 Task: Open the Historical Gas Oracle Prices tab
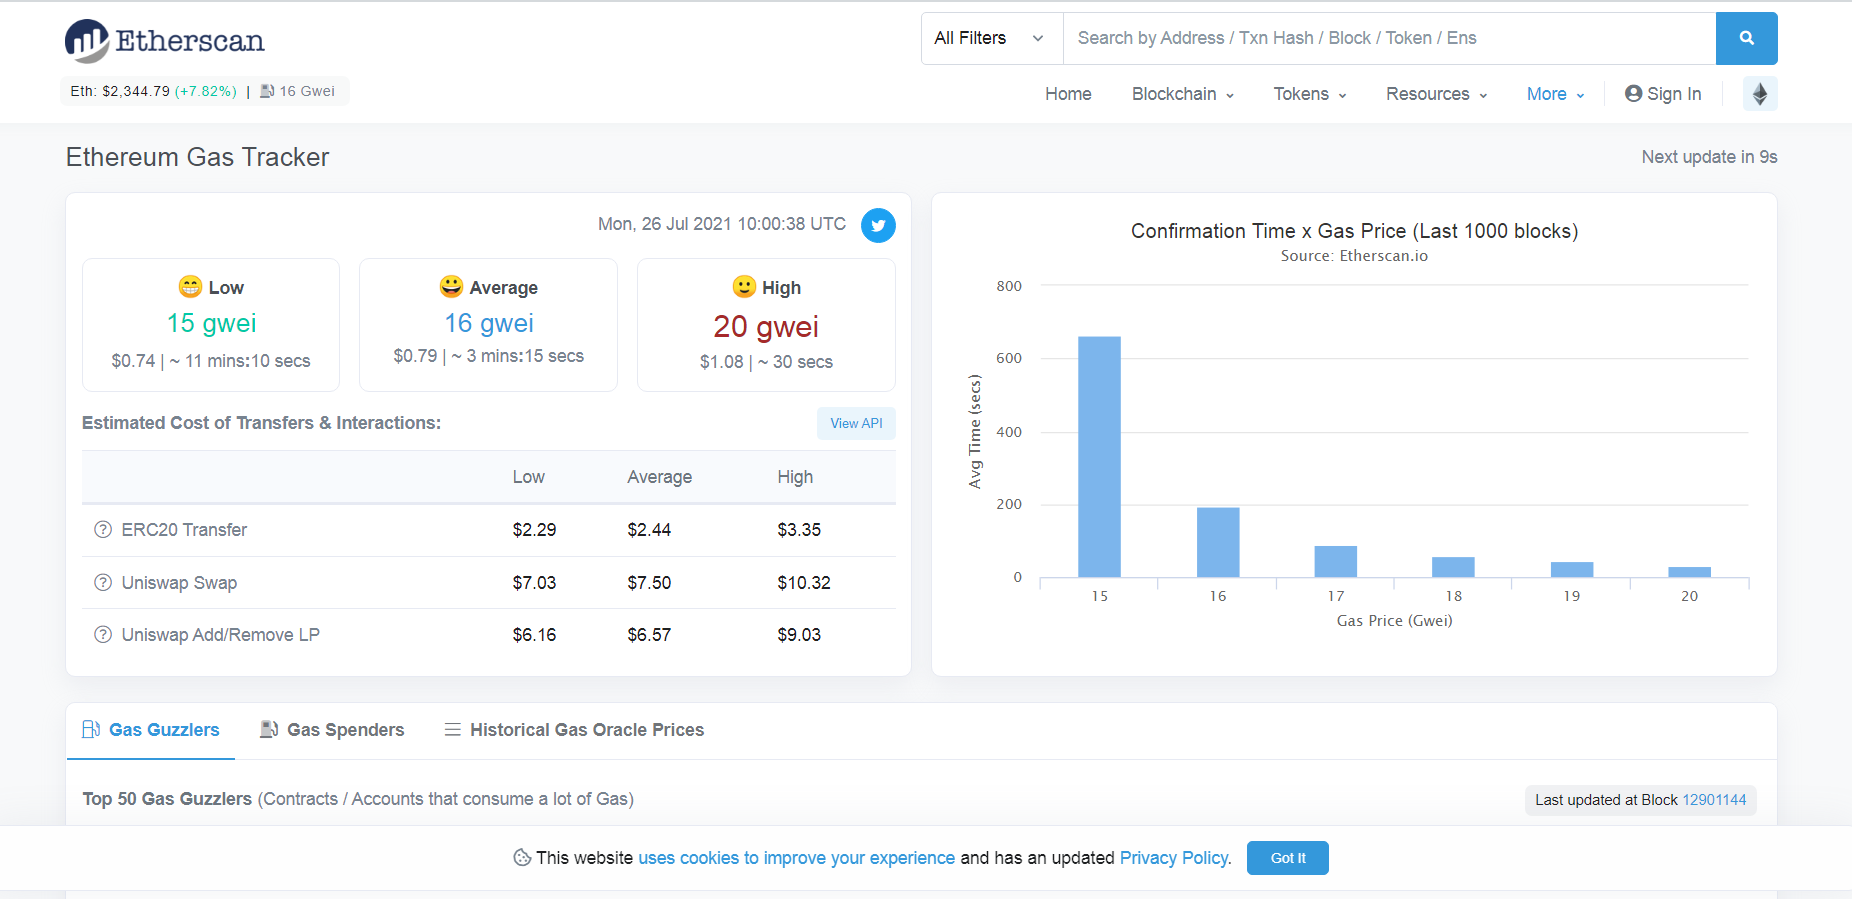click(575, 730)
